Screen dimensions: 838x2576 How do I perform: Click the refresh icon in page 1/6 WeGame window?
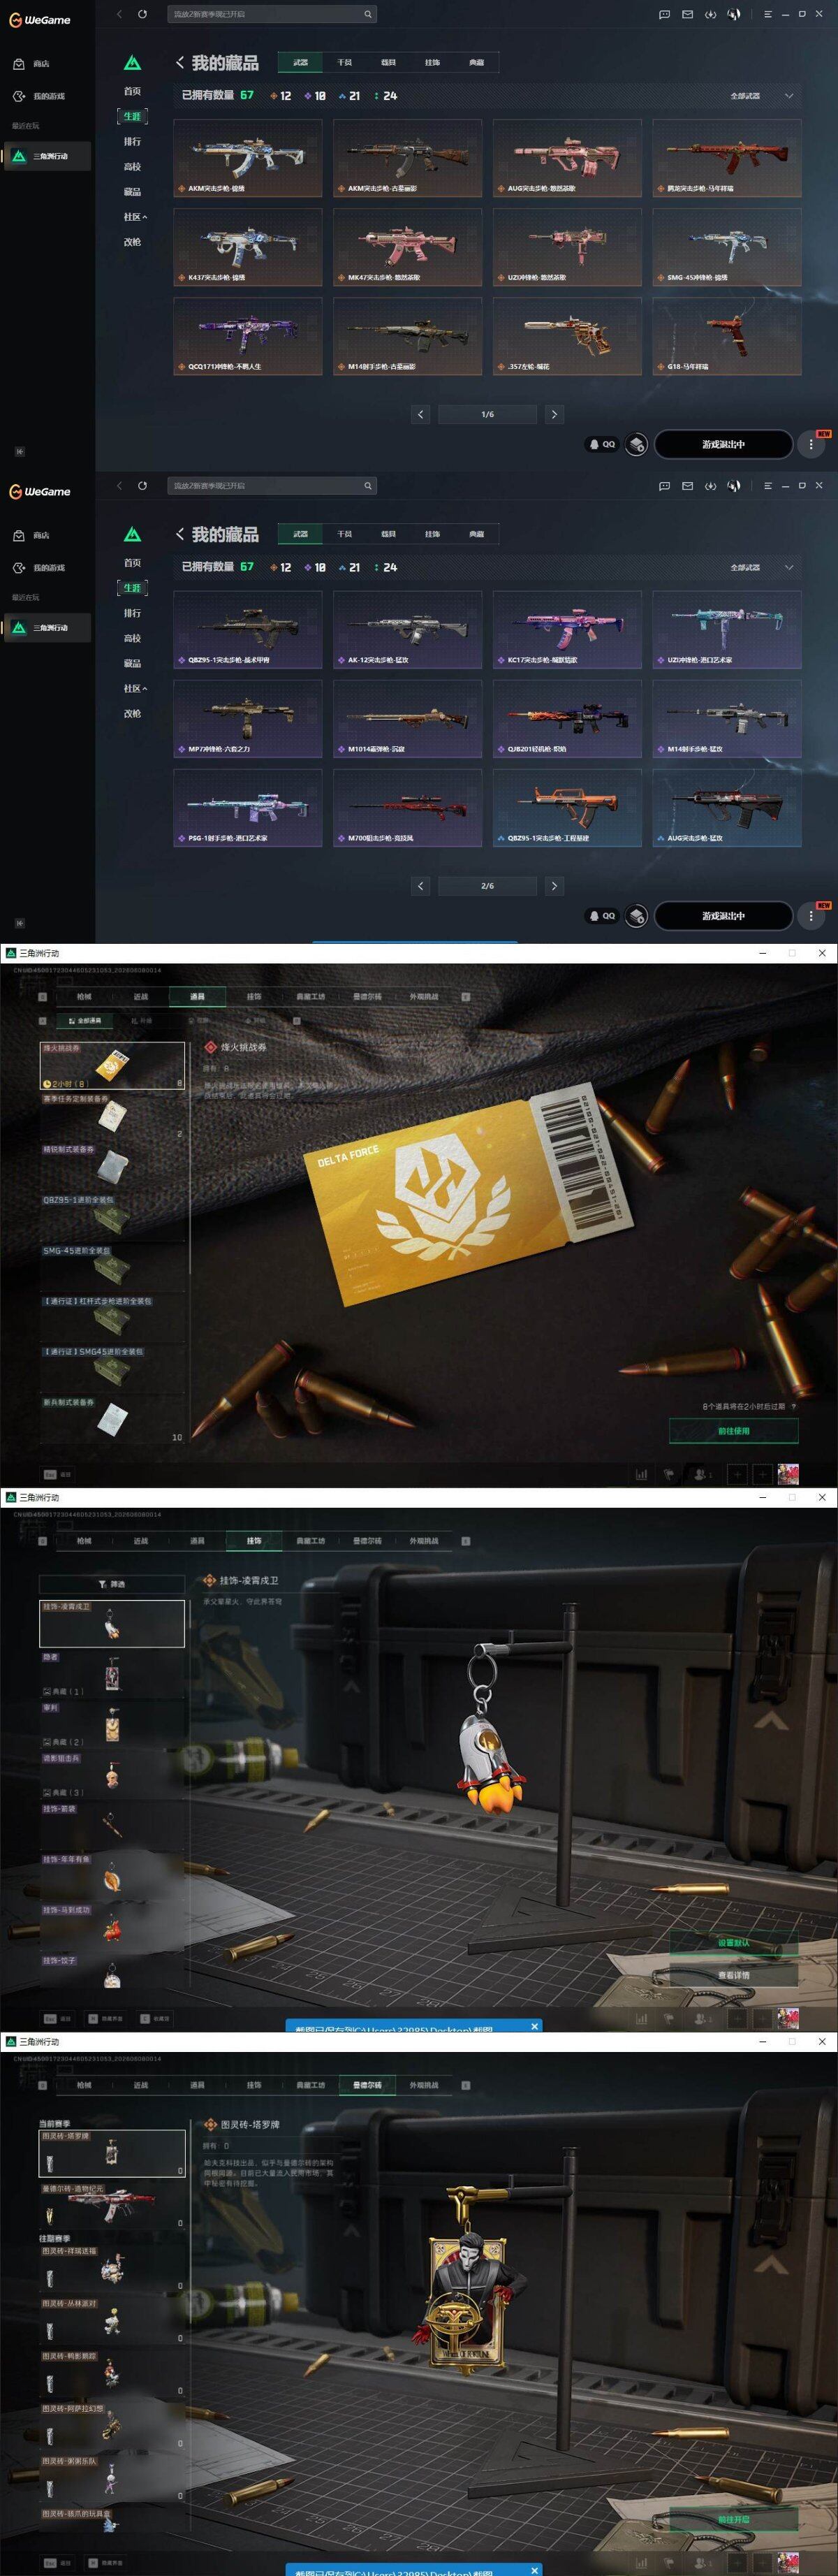142,14
